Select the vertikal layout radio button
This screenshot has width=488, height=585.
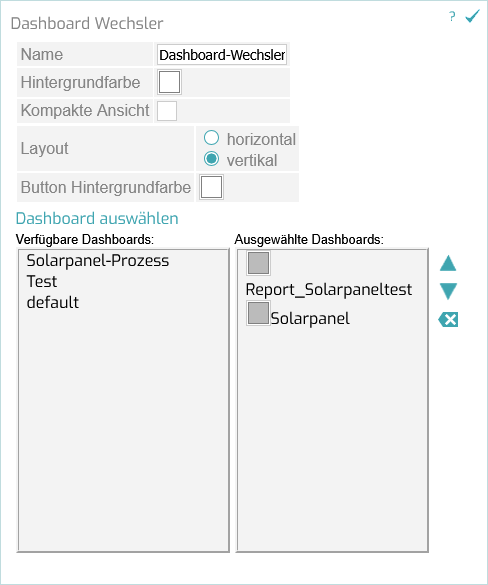pos(211,159)
